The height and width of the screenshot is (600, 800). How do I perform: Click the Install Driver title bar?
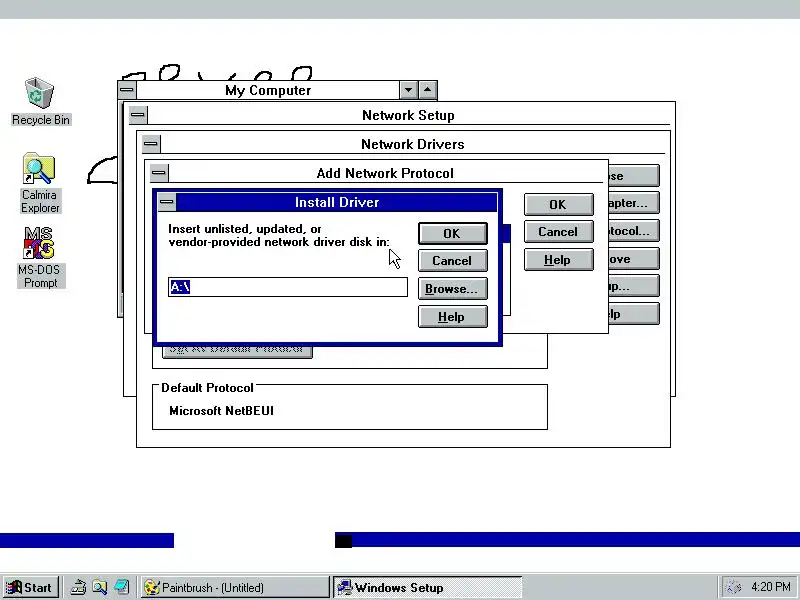point(337,202)
